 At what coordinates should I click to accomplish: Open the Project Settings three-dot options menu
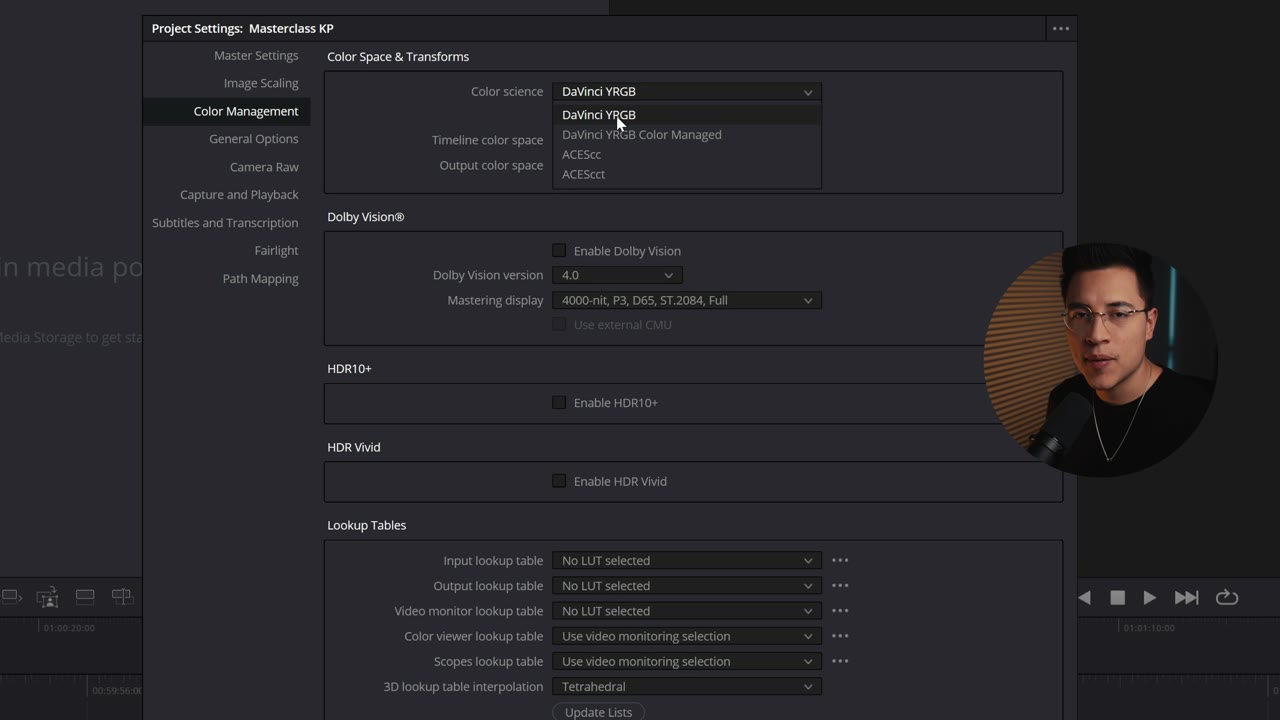(1061, 29)
